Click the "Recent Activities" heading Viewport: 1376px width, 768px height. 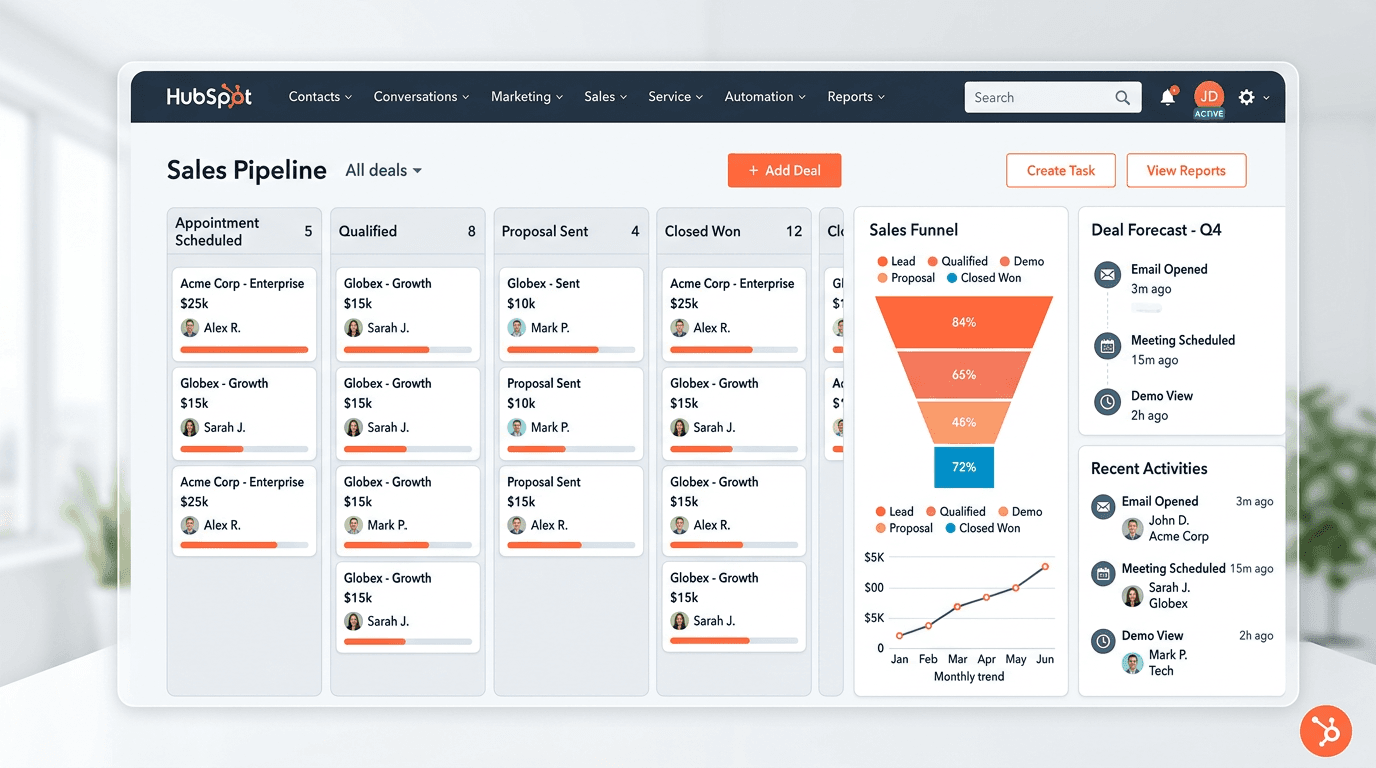(x=1149, y=469)
